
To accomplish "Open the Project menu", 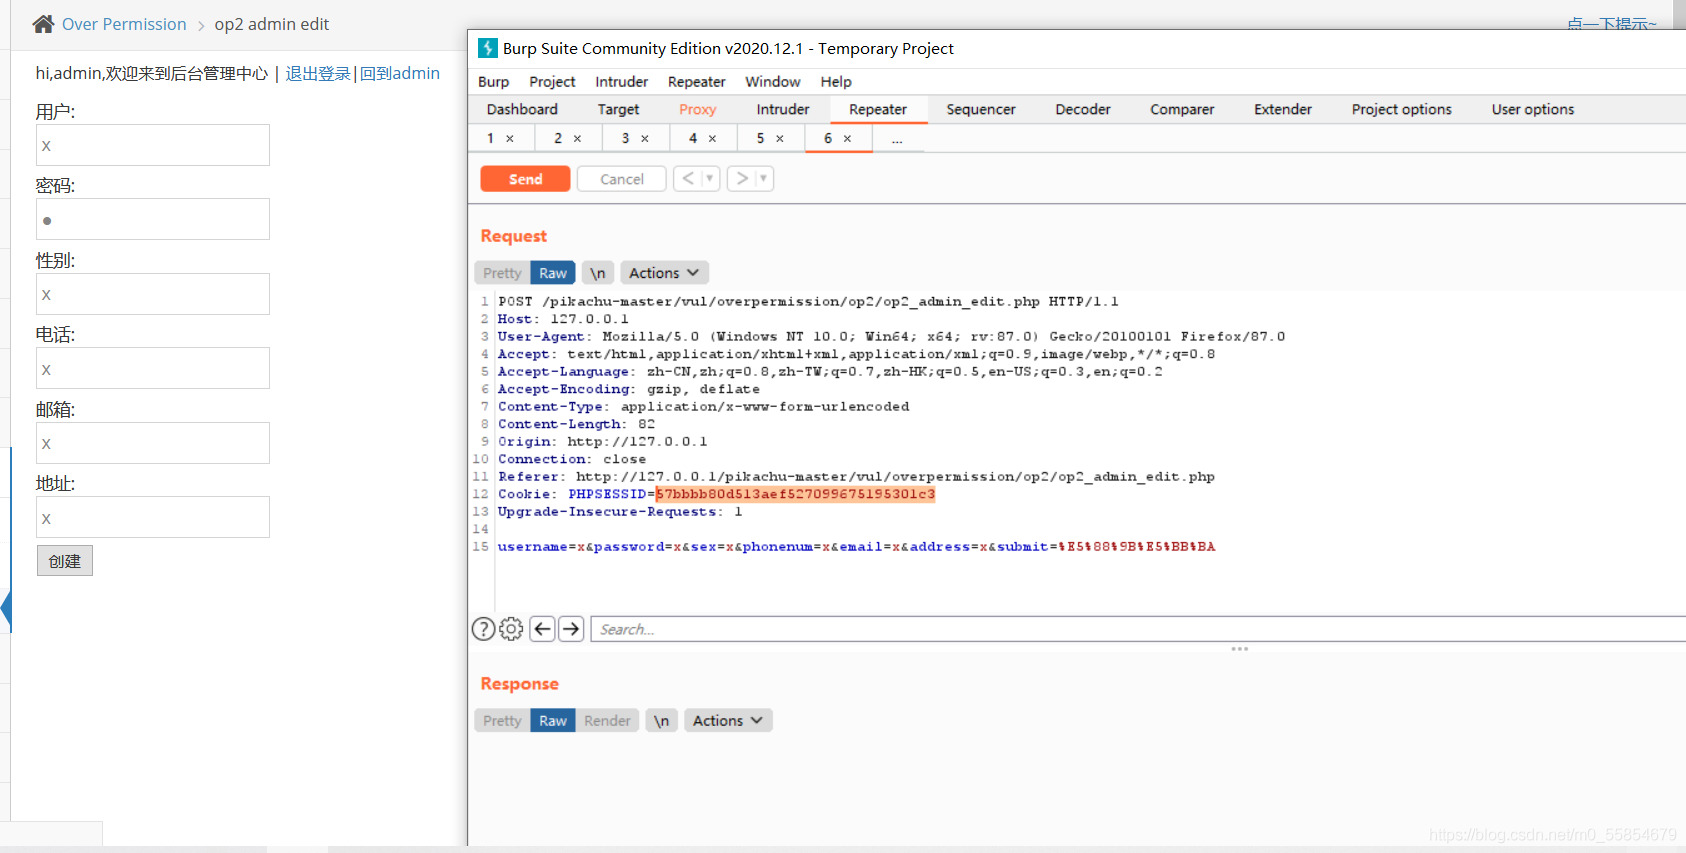I will (x=552, y=82).
